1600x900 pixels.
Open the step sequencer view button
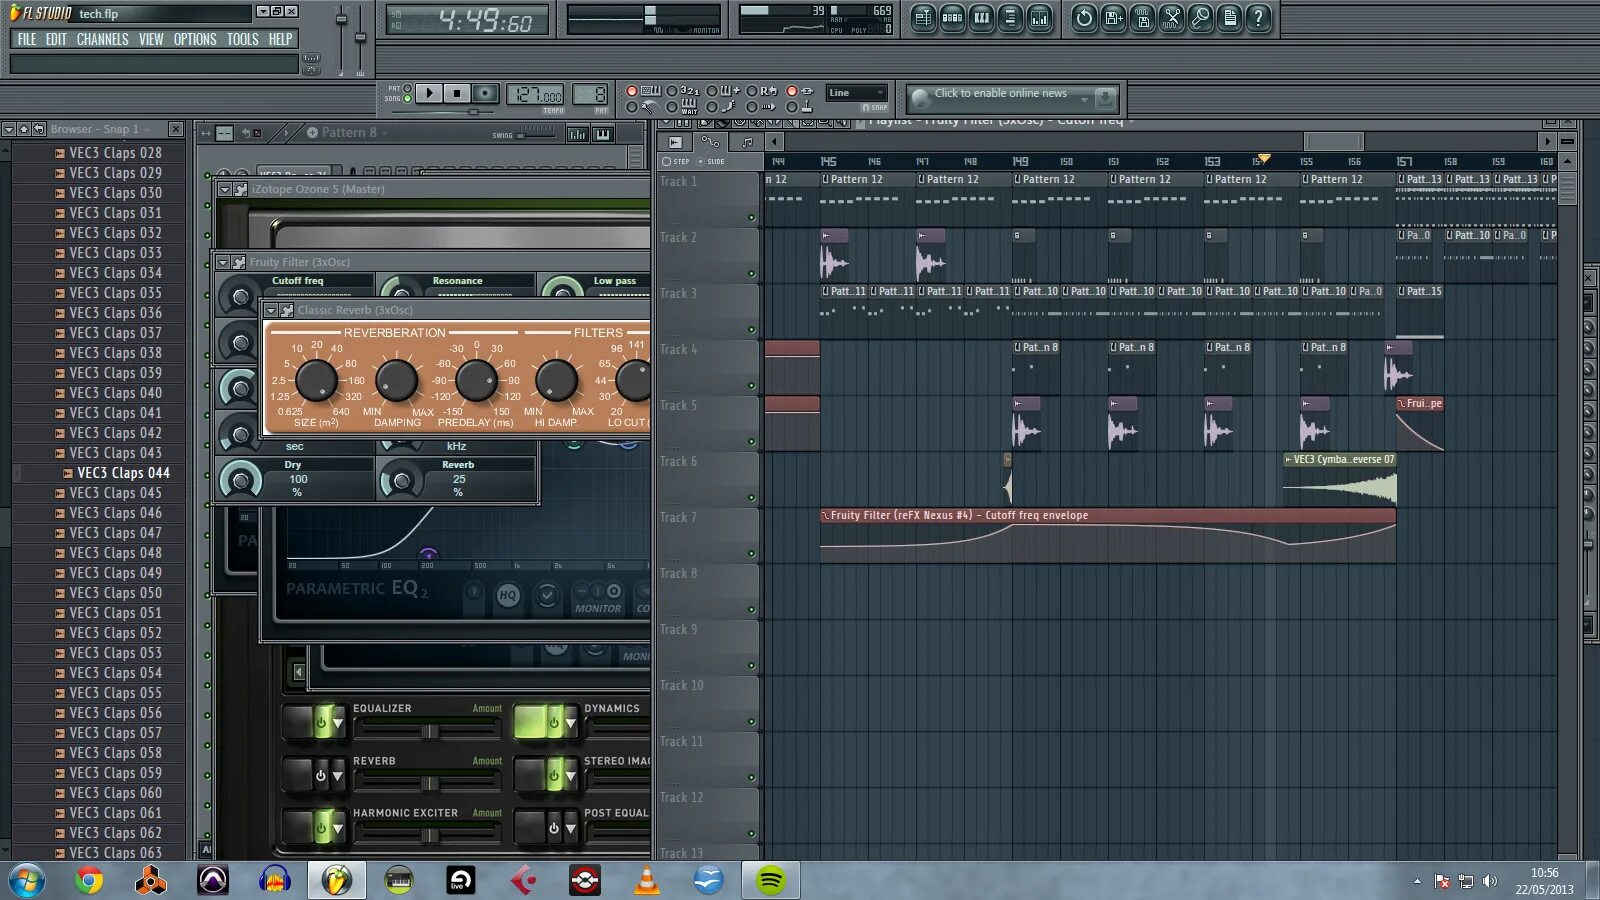point(952,17)
